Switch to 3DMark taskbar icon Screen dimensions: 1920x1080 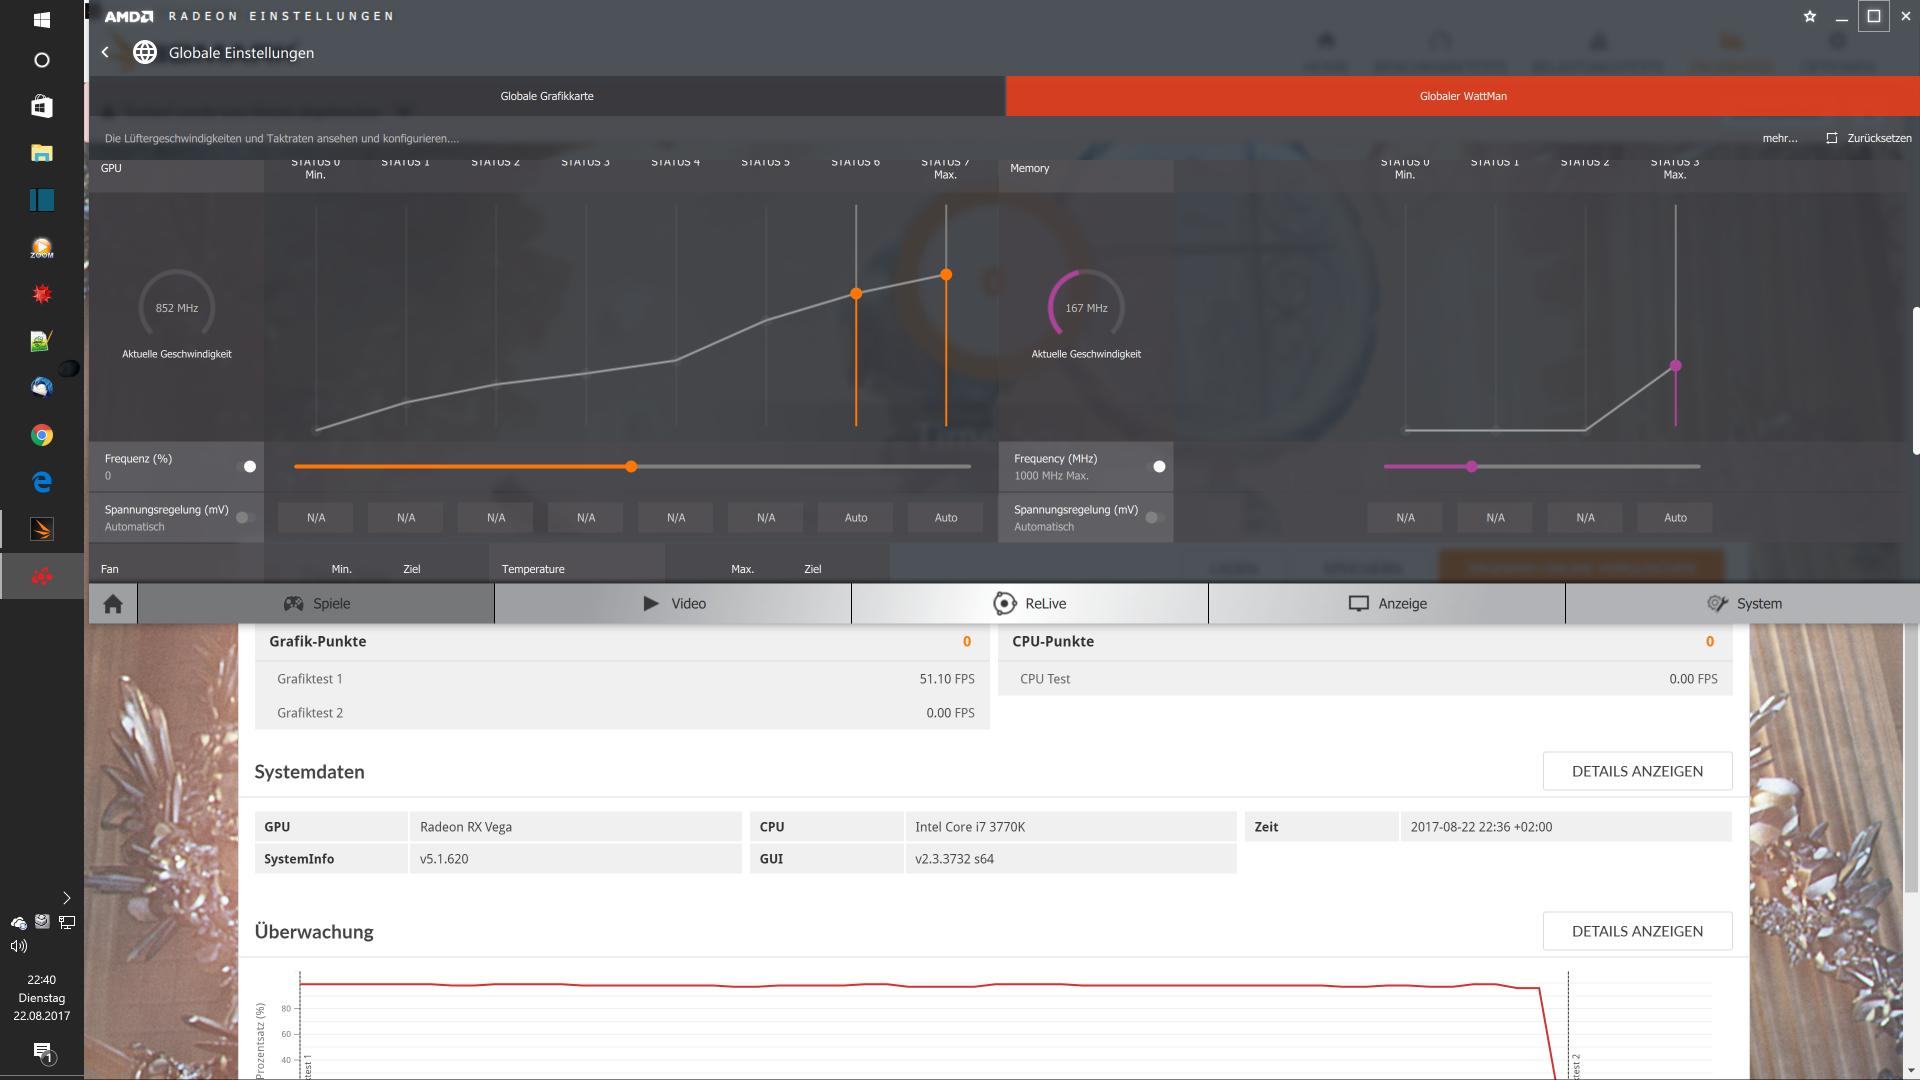[x=41, y=529]
